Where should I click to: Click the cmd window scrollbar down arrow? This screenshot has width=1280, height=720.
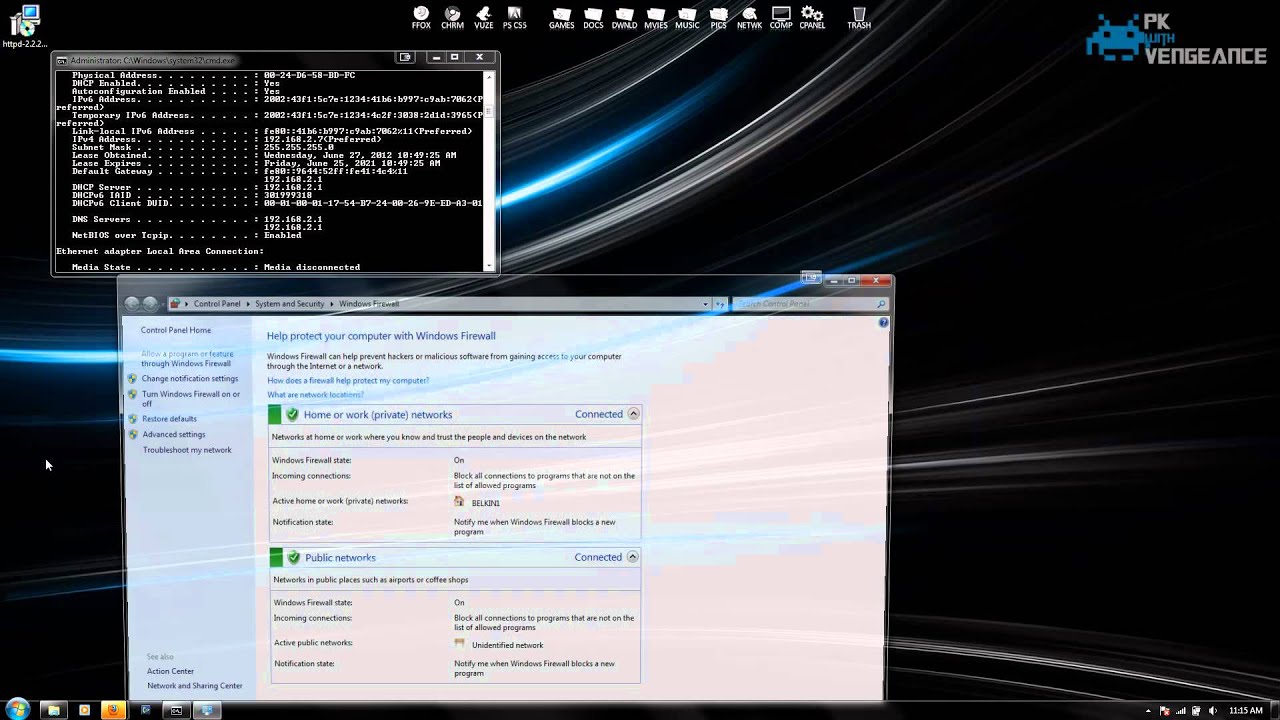click(489, 266)
